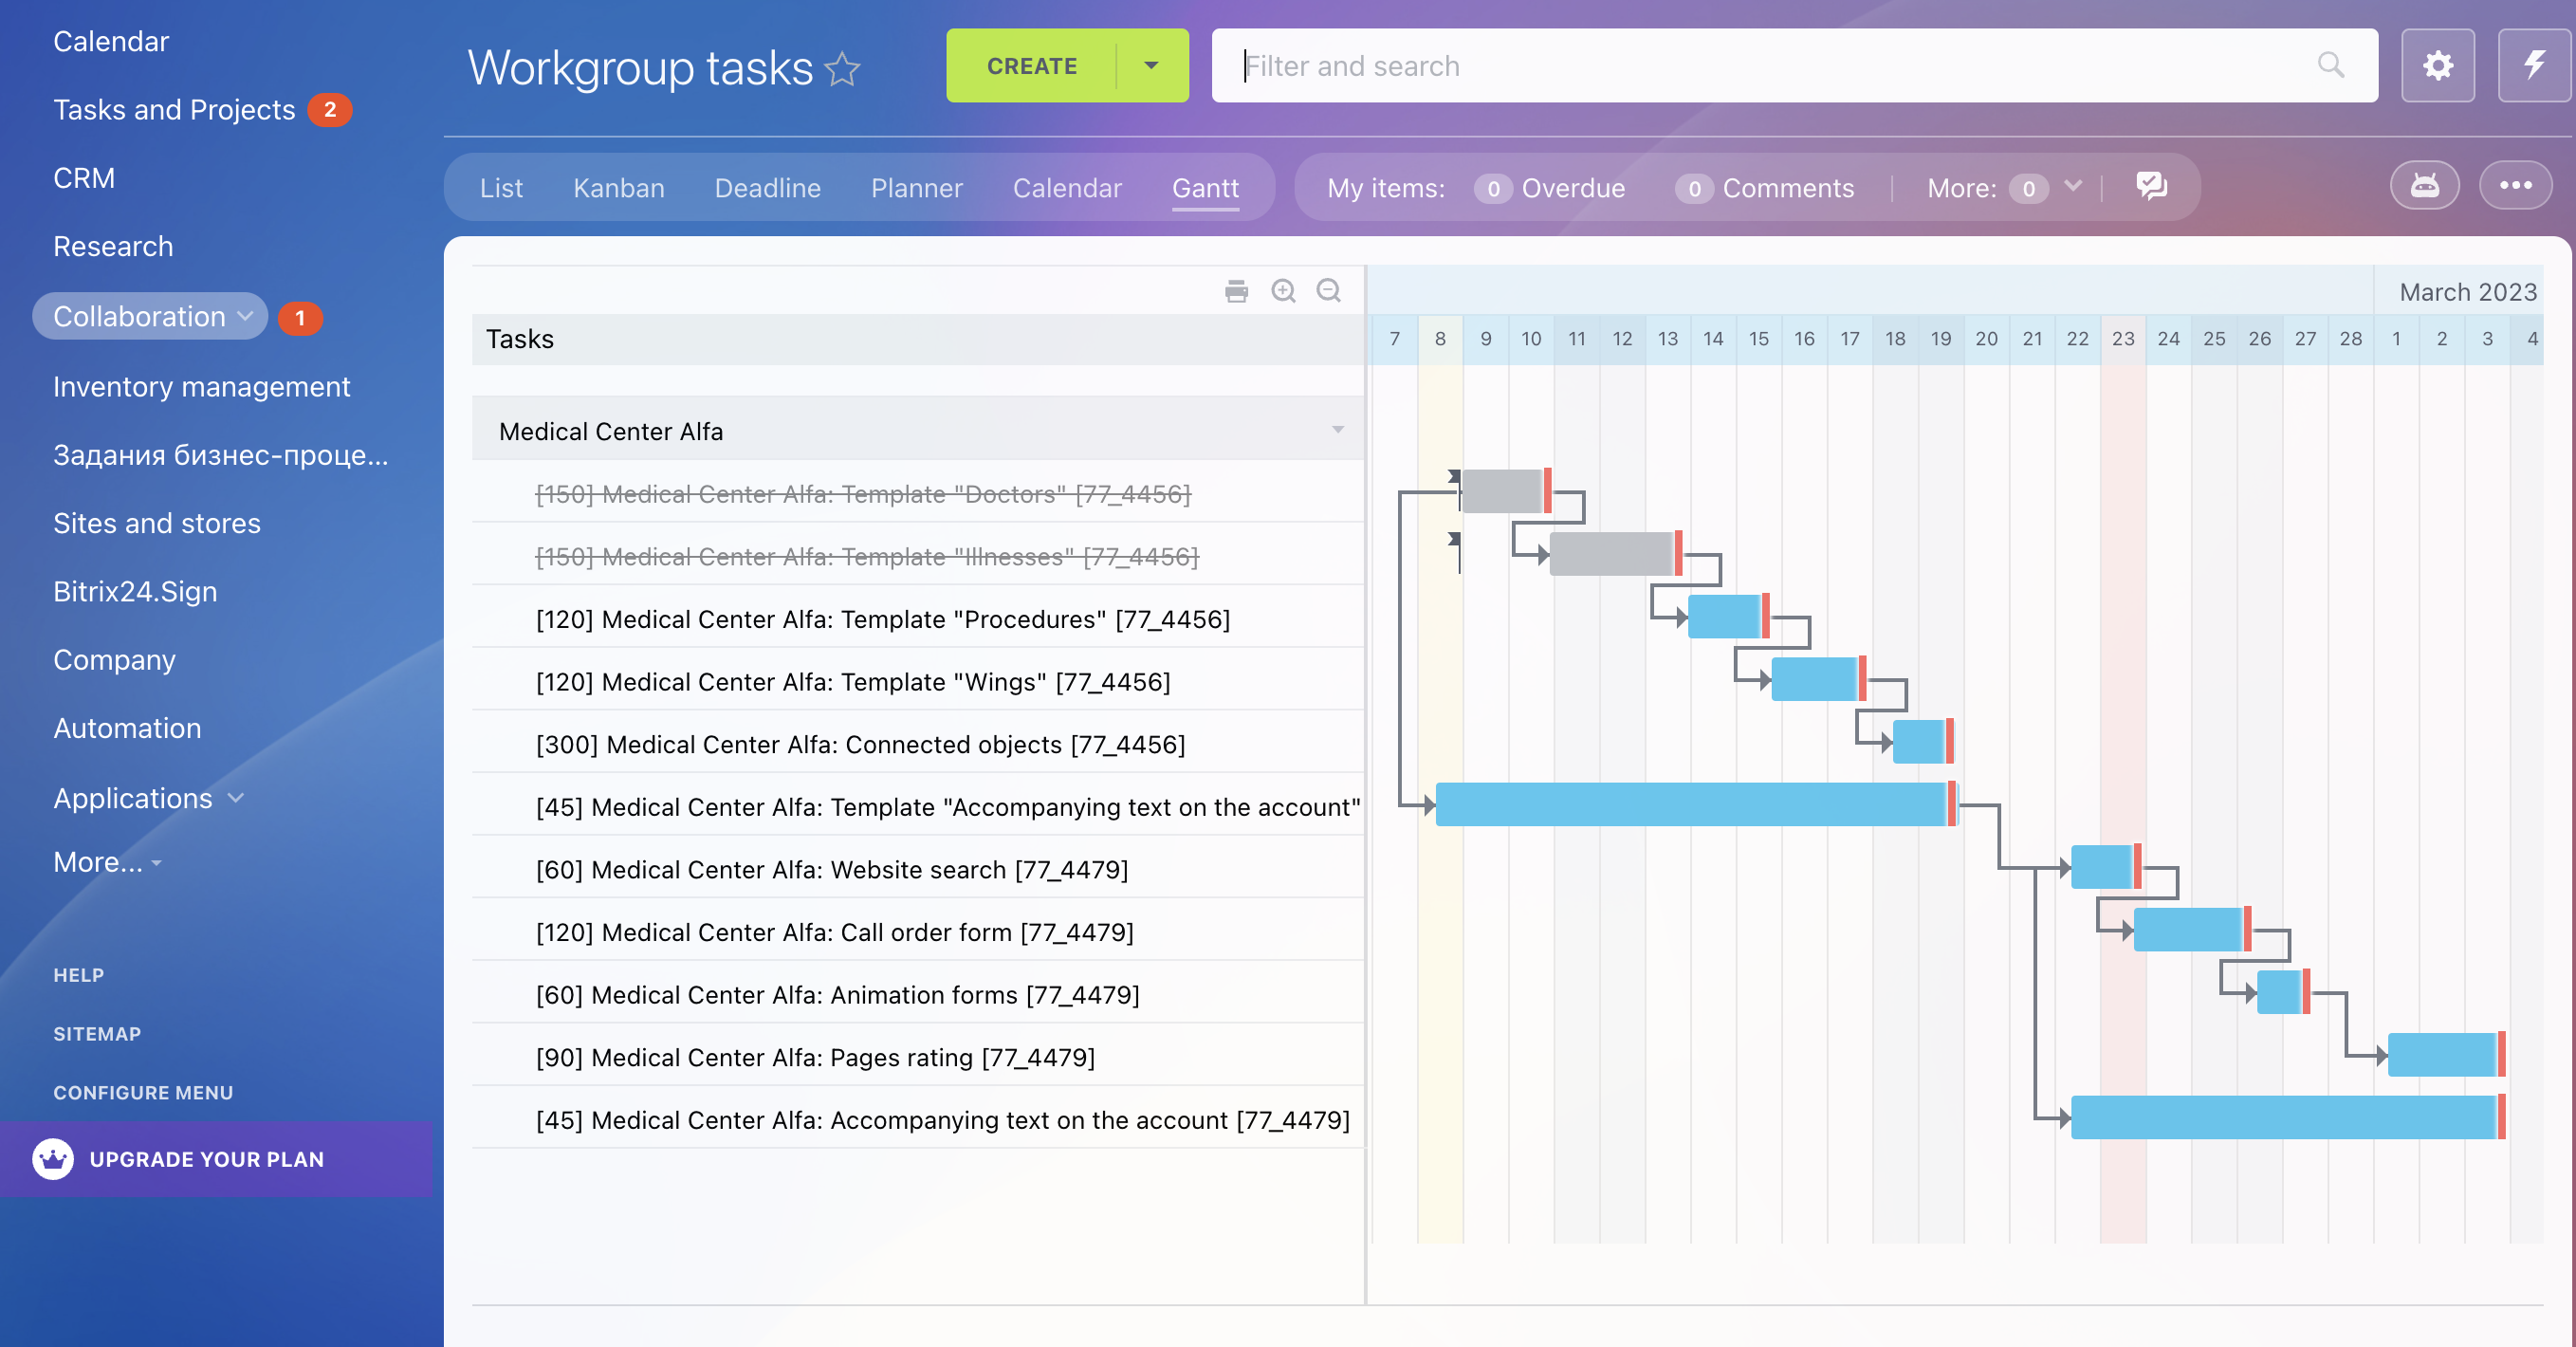Switch to the Kanban view tab

click(618, 188)
